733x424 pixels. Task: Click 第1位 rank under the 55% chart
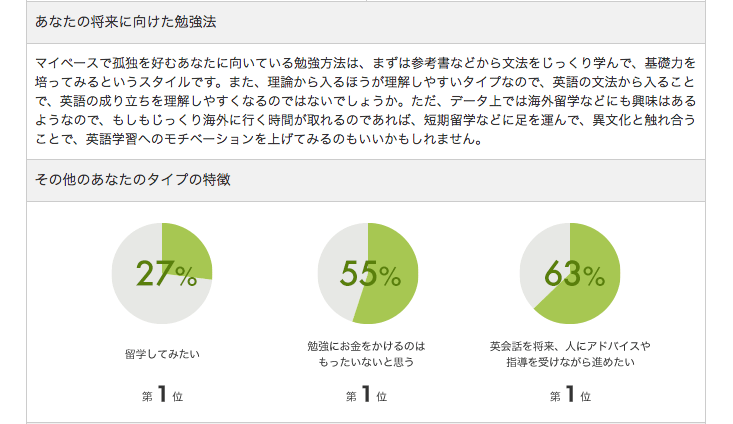coord(366,394)
